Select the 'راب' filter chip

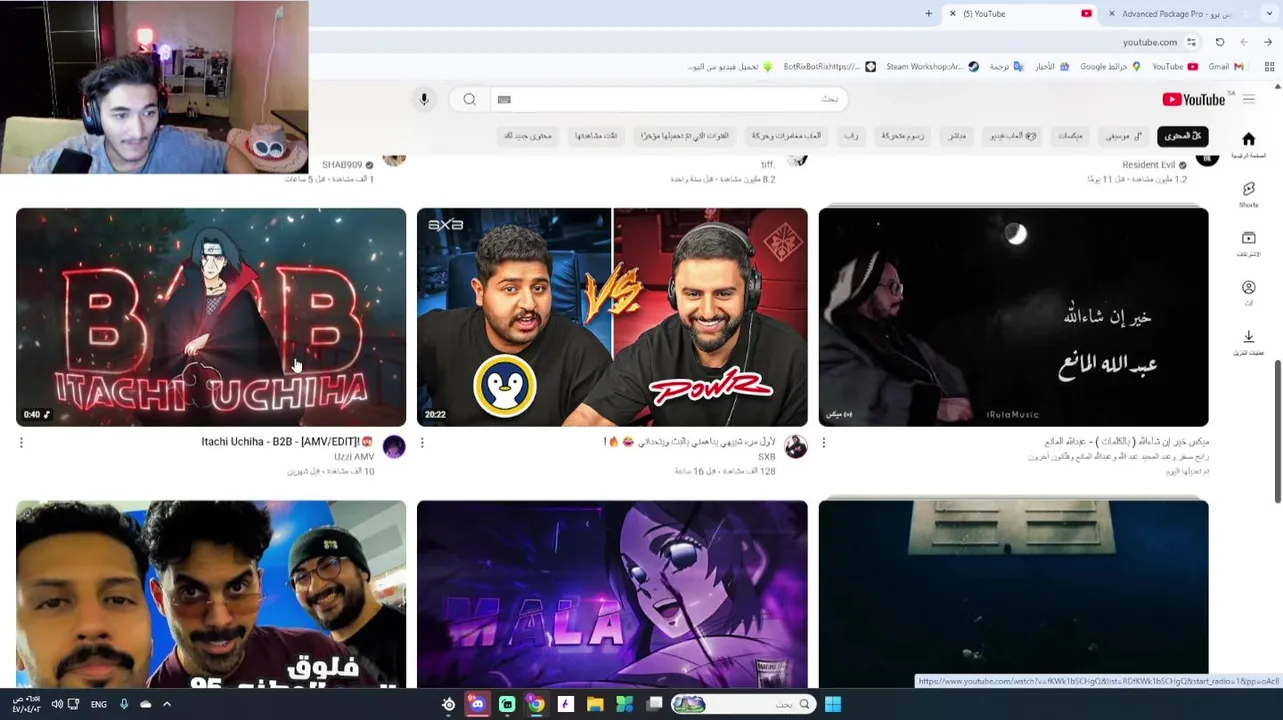pos(850,136)
